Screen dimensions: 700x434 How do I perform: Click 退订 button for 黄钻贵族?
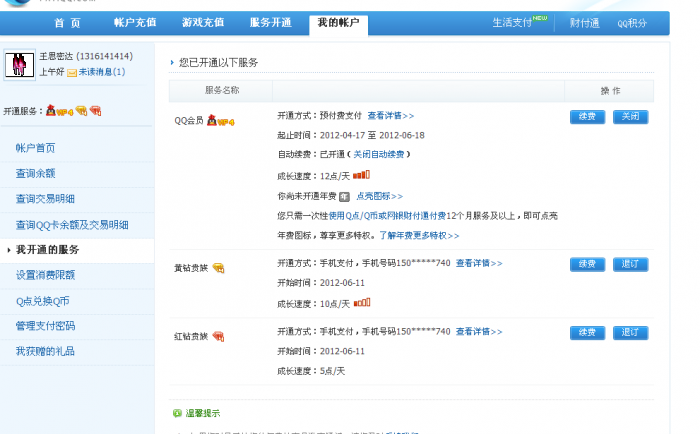630,264
